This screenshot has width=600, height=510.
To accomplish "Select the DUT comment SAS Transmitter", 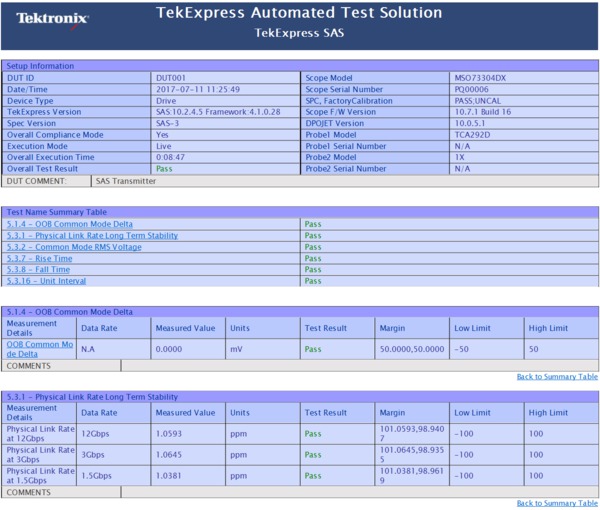I will (x=126, y=181).
